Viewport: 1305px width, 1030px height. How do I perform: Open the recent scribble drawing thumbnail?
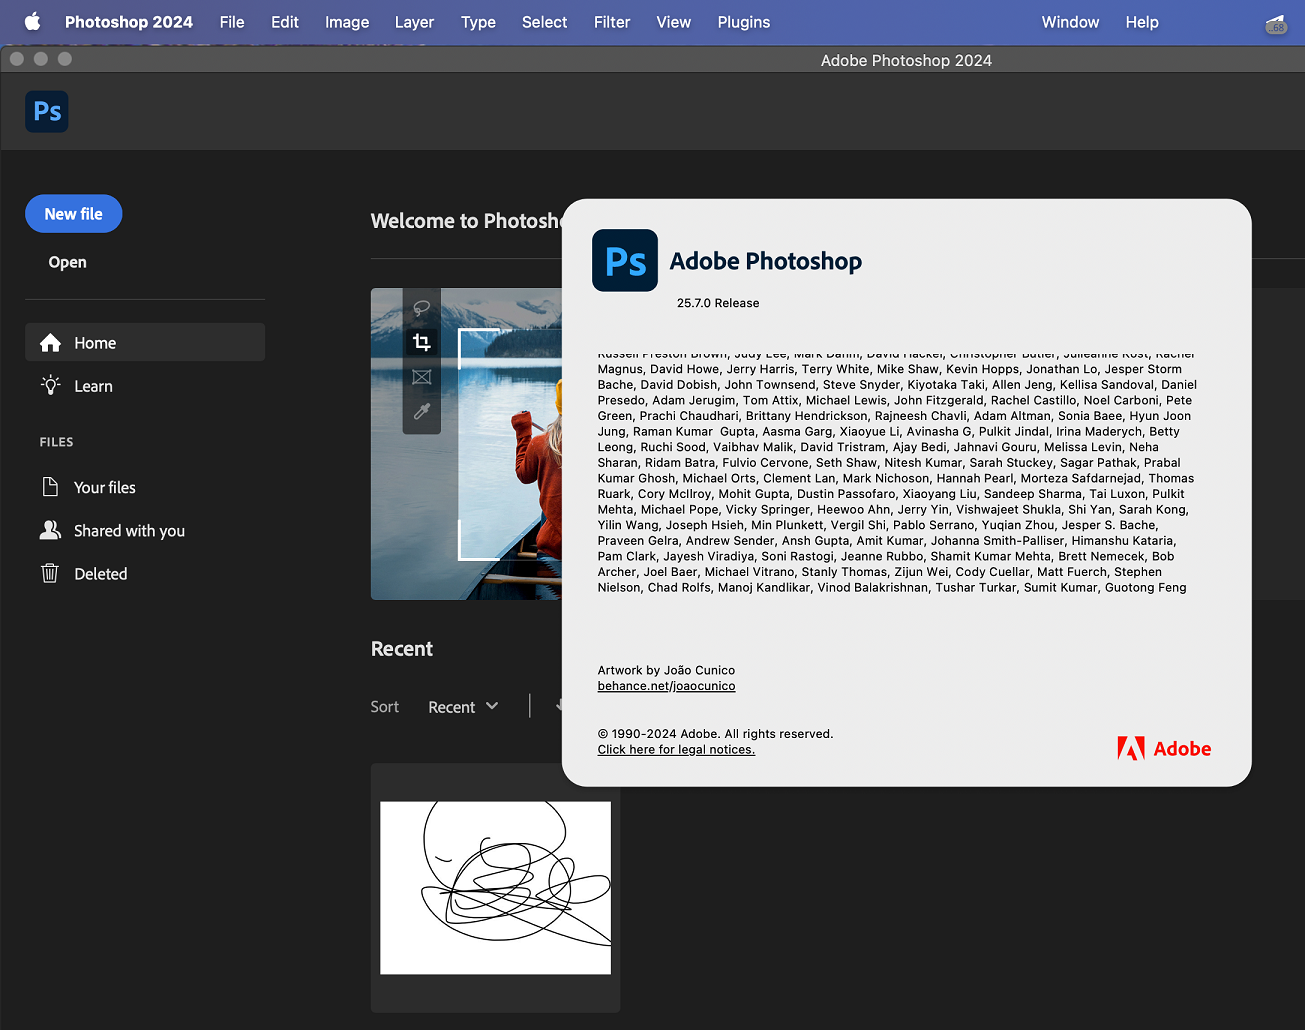[495, 888]
